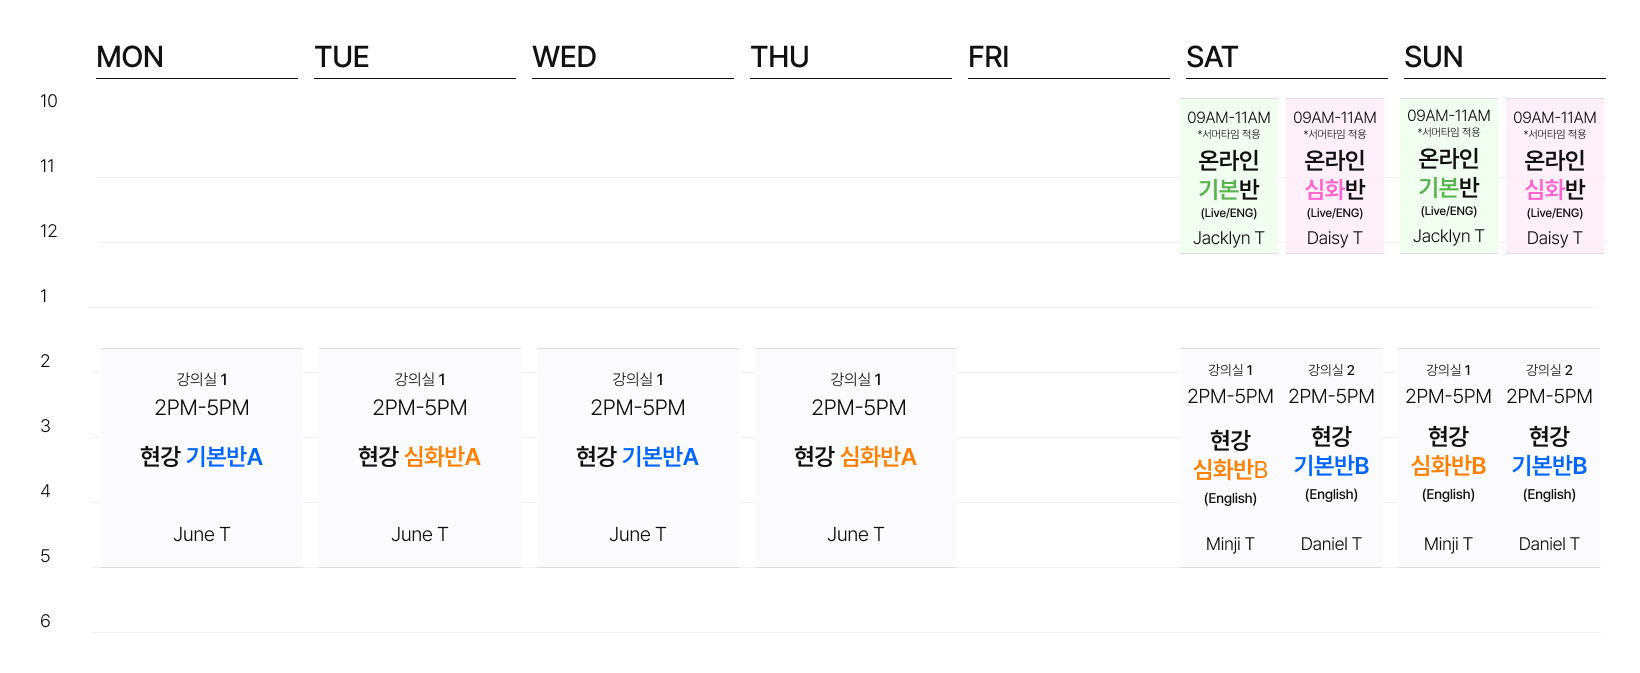Click the 6 o'clock time label

tap(45, 621)
